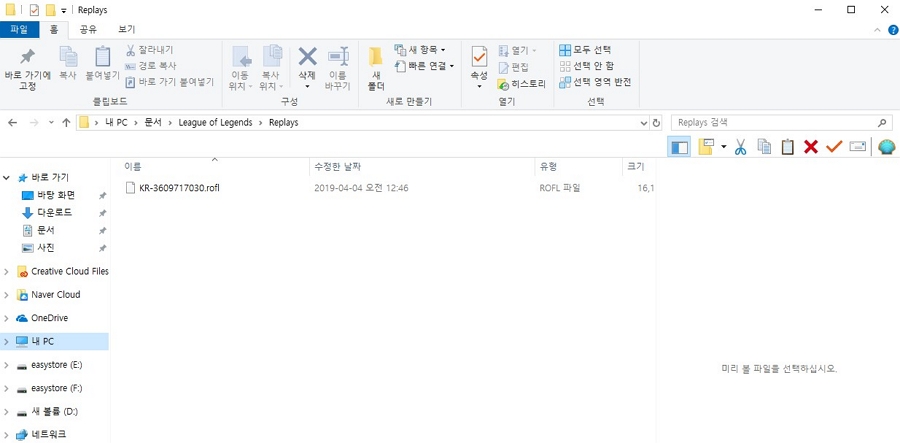Image resolution: width=900 pixels, height=443 pixels.
Task: Open the 파일 menu tab
Action: tap(19, 29)
